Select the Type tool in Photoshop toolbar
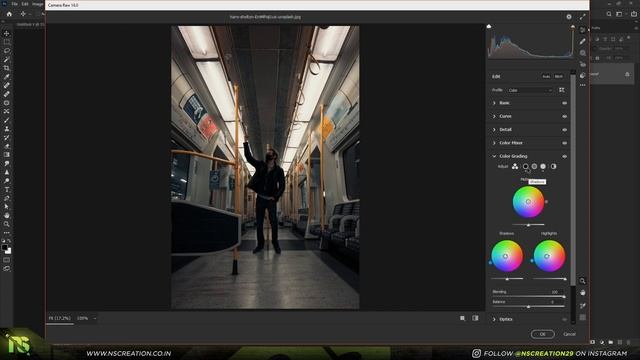Screen dimensions: 640x360 point(7,189)
